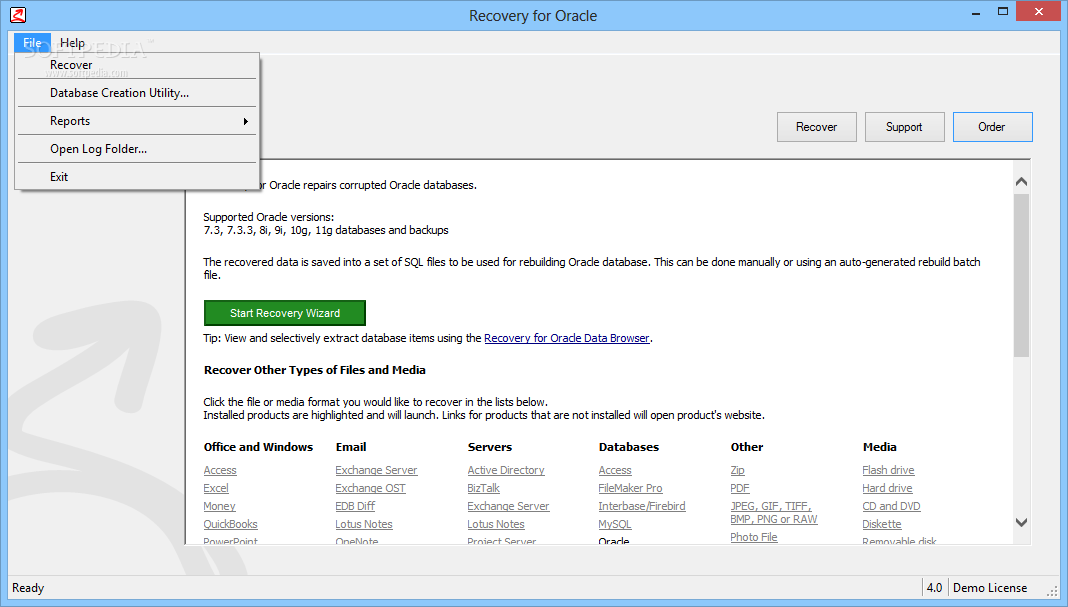This screenshot has width=1068, height=607.
Task: Open the Diskette link
Action: [881, 524]
